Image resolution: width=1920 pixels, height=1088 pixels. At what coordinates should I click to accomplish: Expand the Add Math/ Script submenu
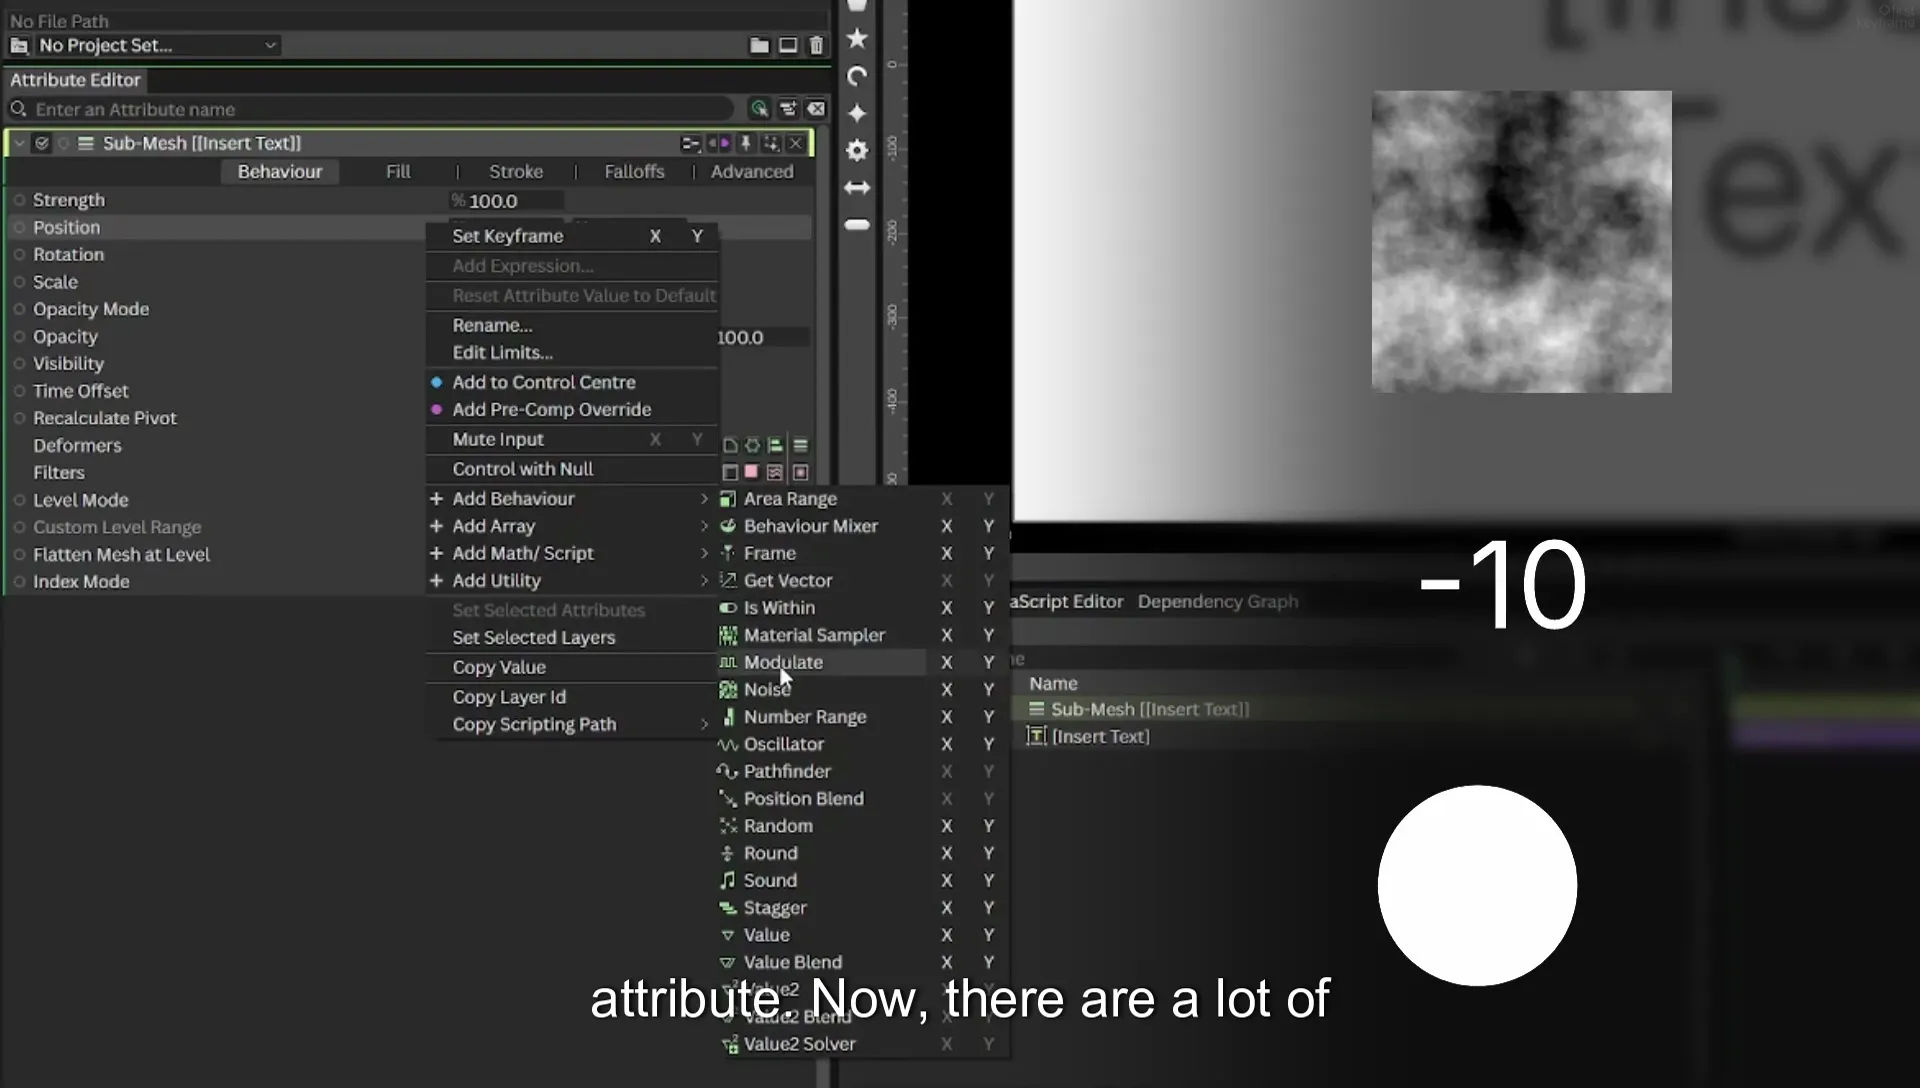click(572, 553)
